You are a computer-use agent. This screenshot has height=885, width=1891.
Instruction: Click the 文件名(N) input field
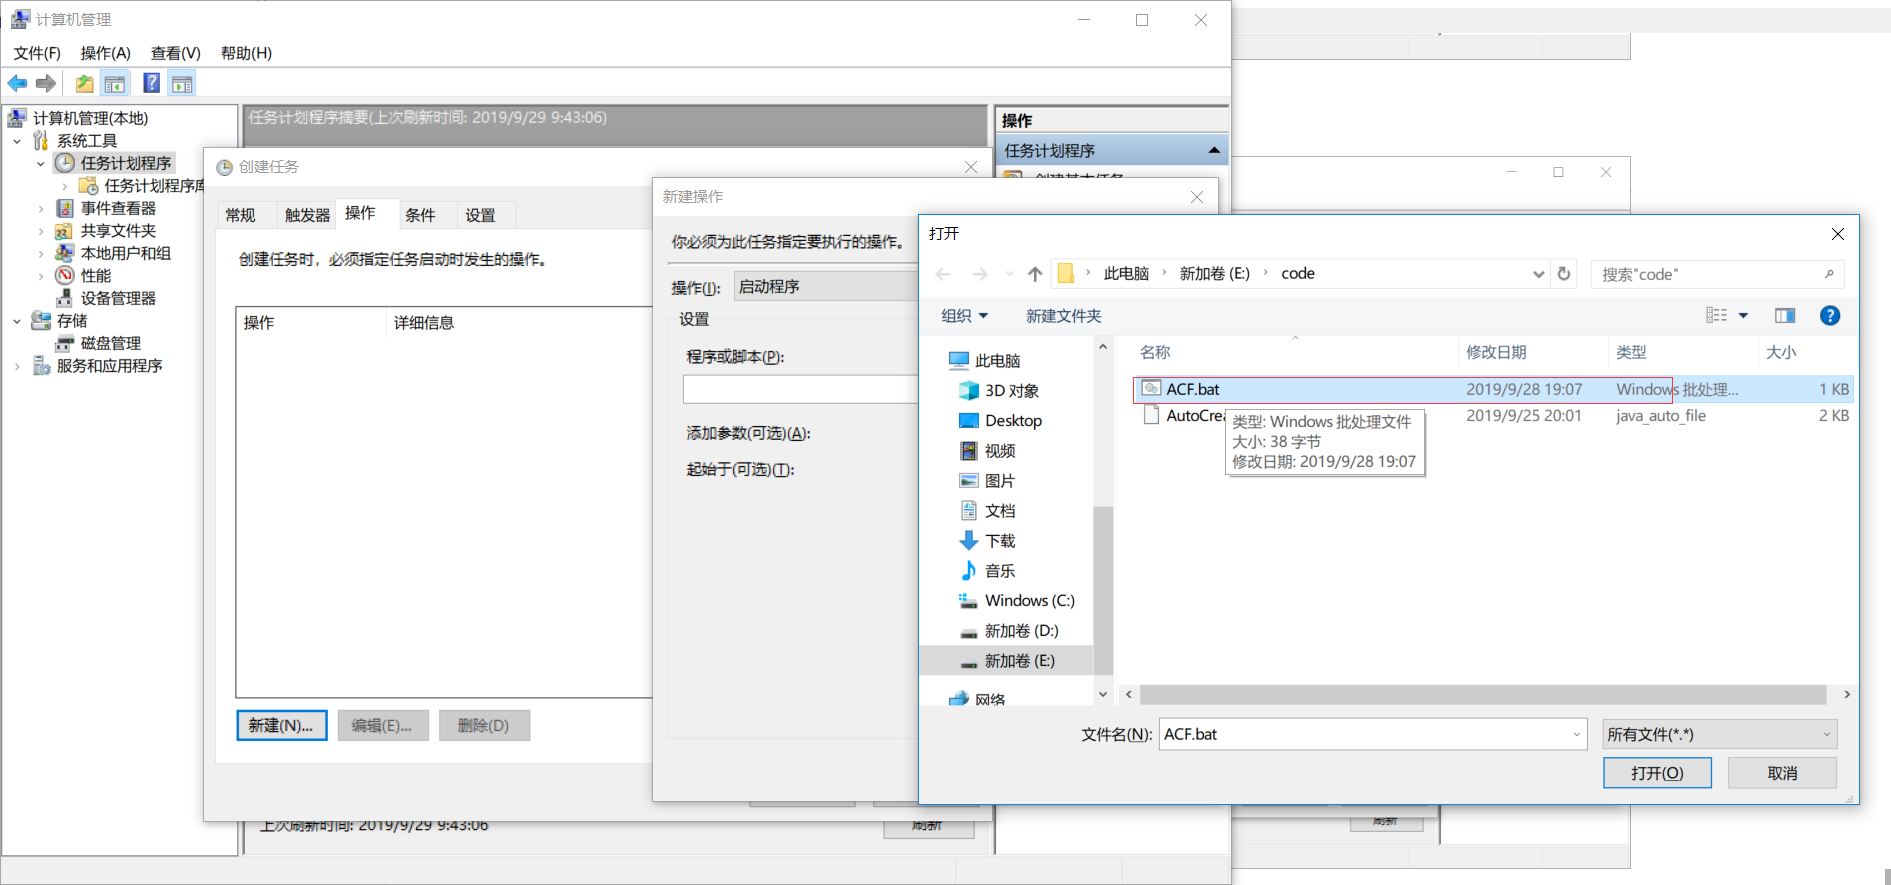1373,734
